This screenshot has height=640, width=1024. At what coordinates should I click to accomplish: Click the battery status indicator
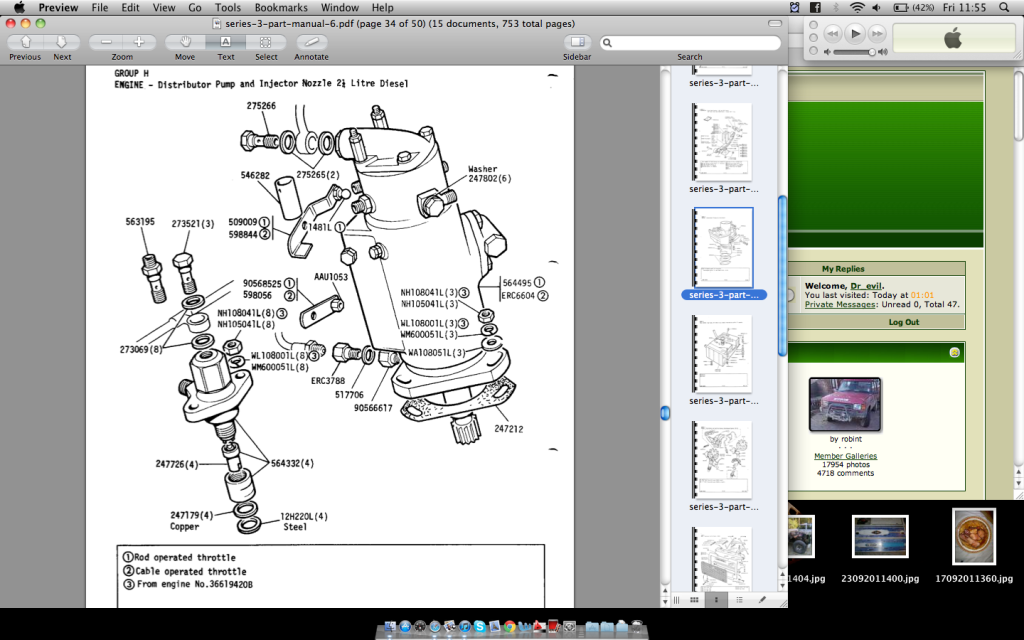coord(913,7)
